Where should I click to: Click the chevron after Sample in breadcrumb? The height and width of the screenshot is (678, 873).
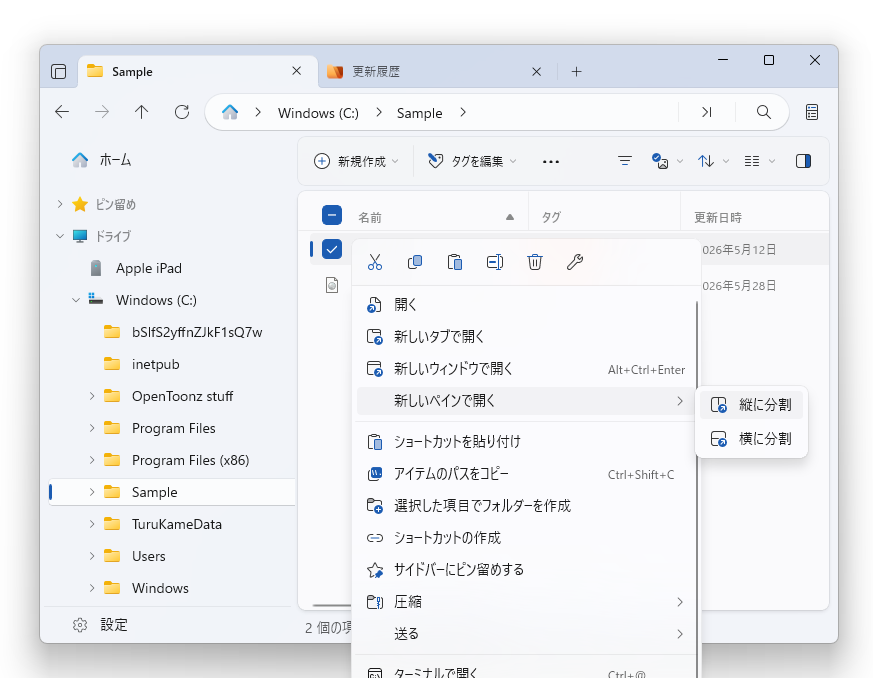pyautogui.click(x=463, y=112)
